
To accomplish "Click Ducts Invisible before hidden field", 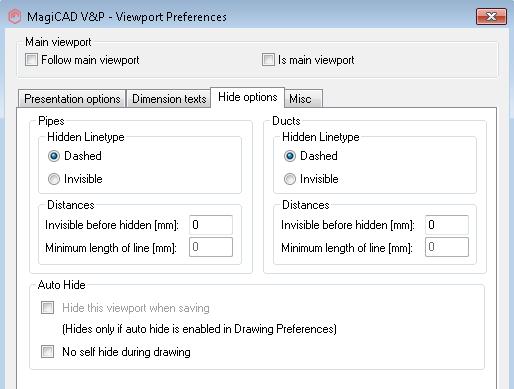I will pos(447,225).
